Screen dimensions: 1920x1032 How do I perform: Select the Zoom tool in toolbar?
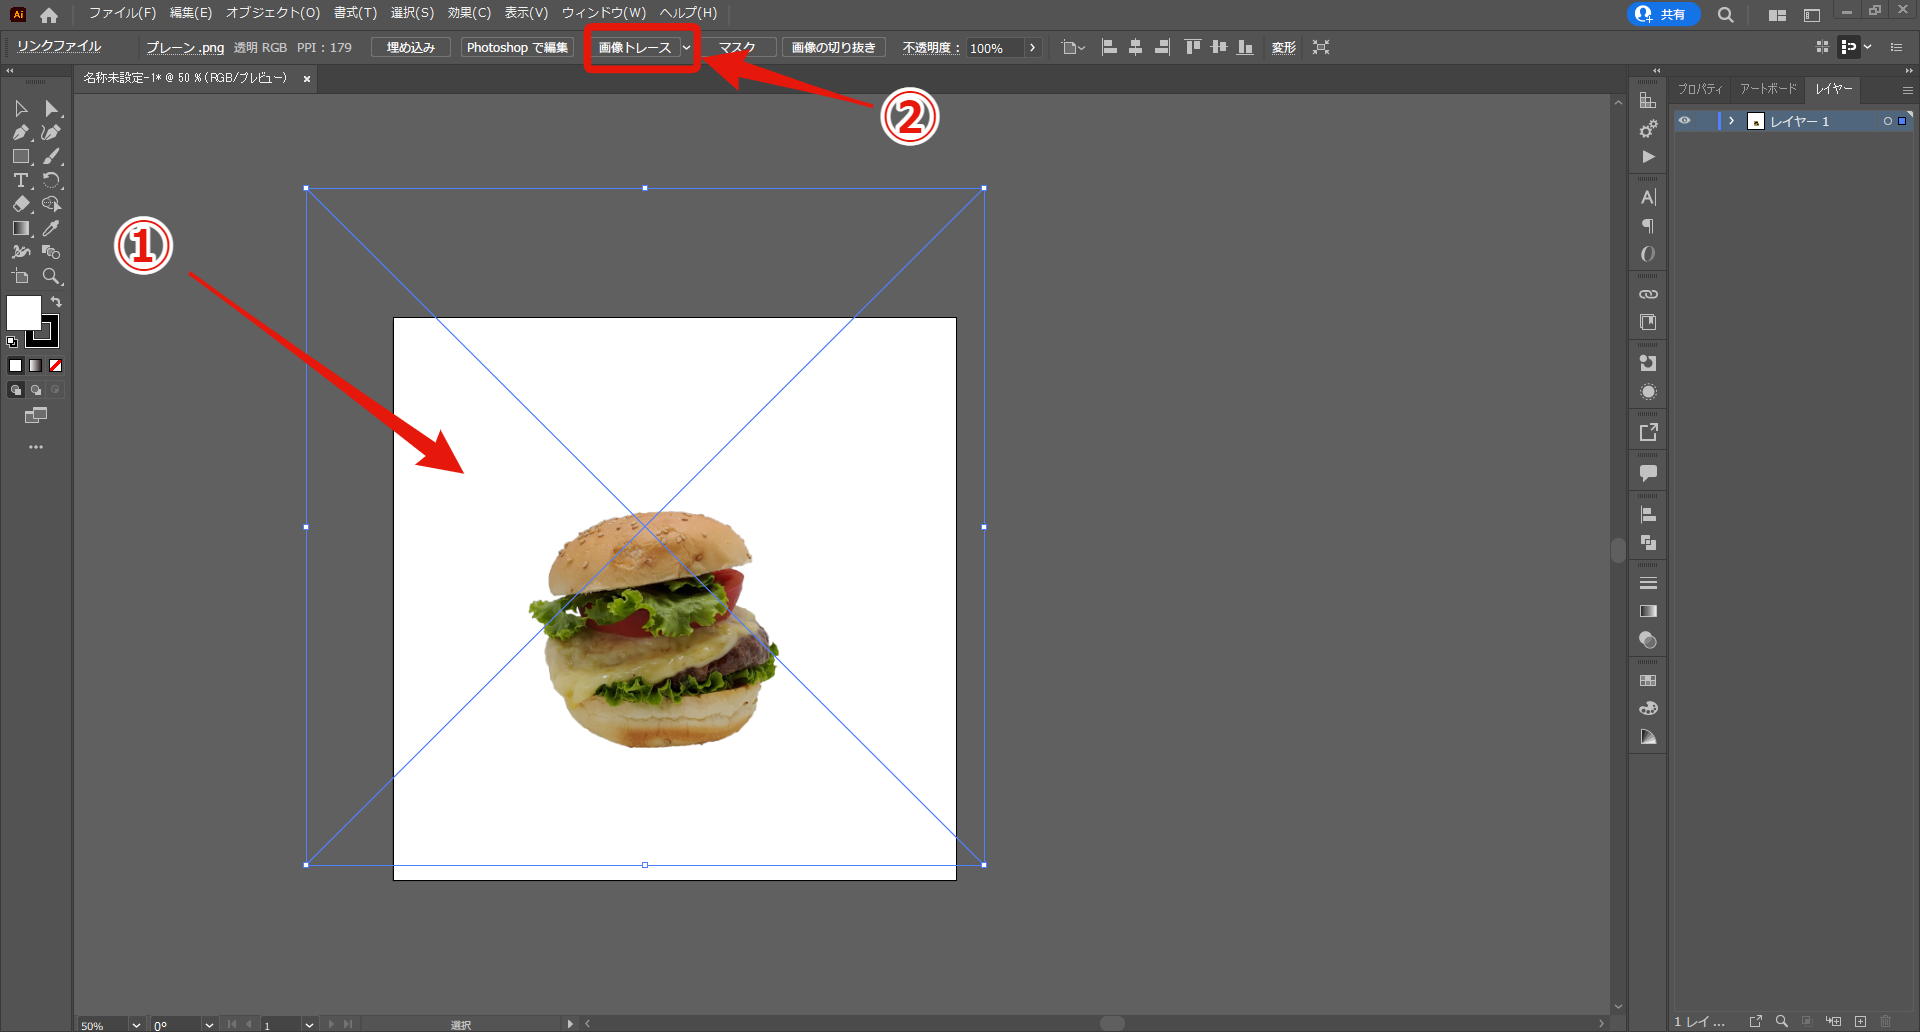(x=51, y=276)
